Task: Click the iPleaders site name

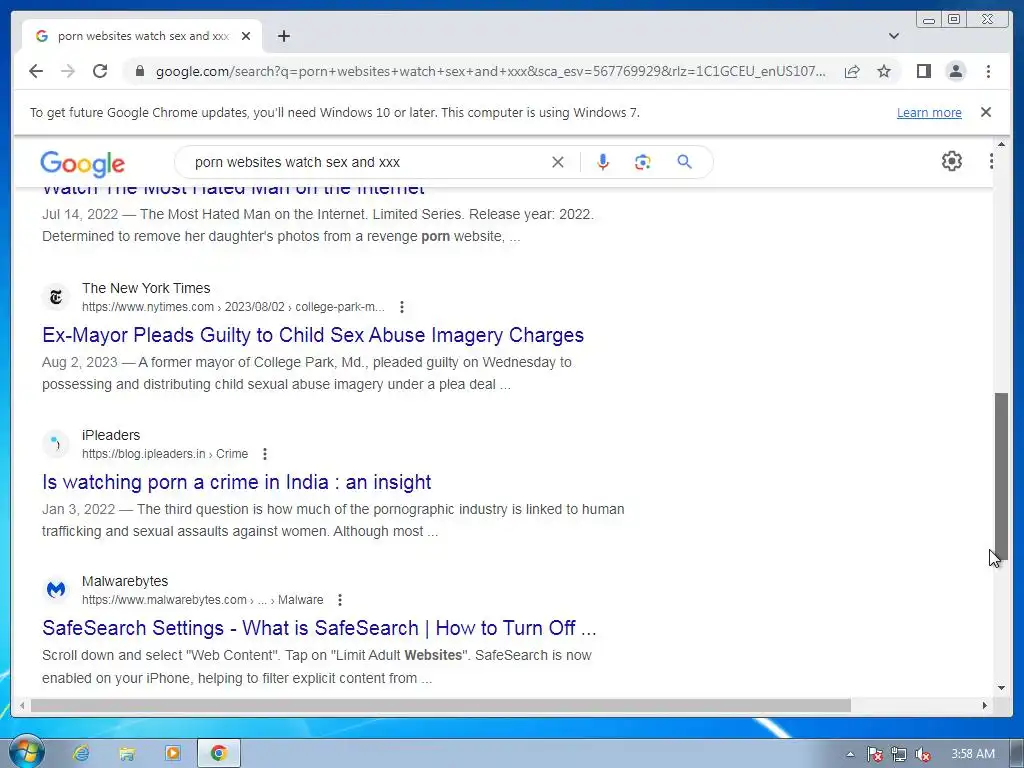Action: [x=111, y=435]
